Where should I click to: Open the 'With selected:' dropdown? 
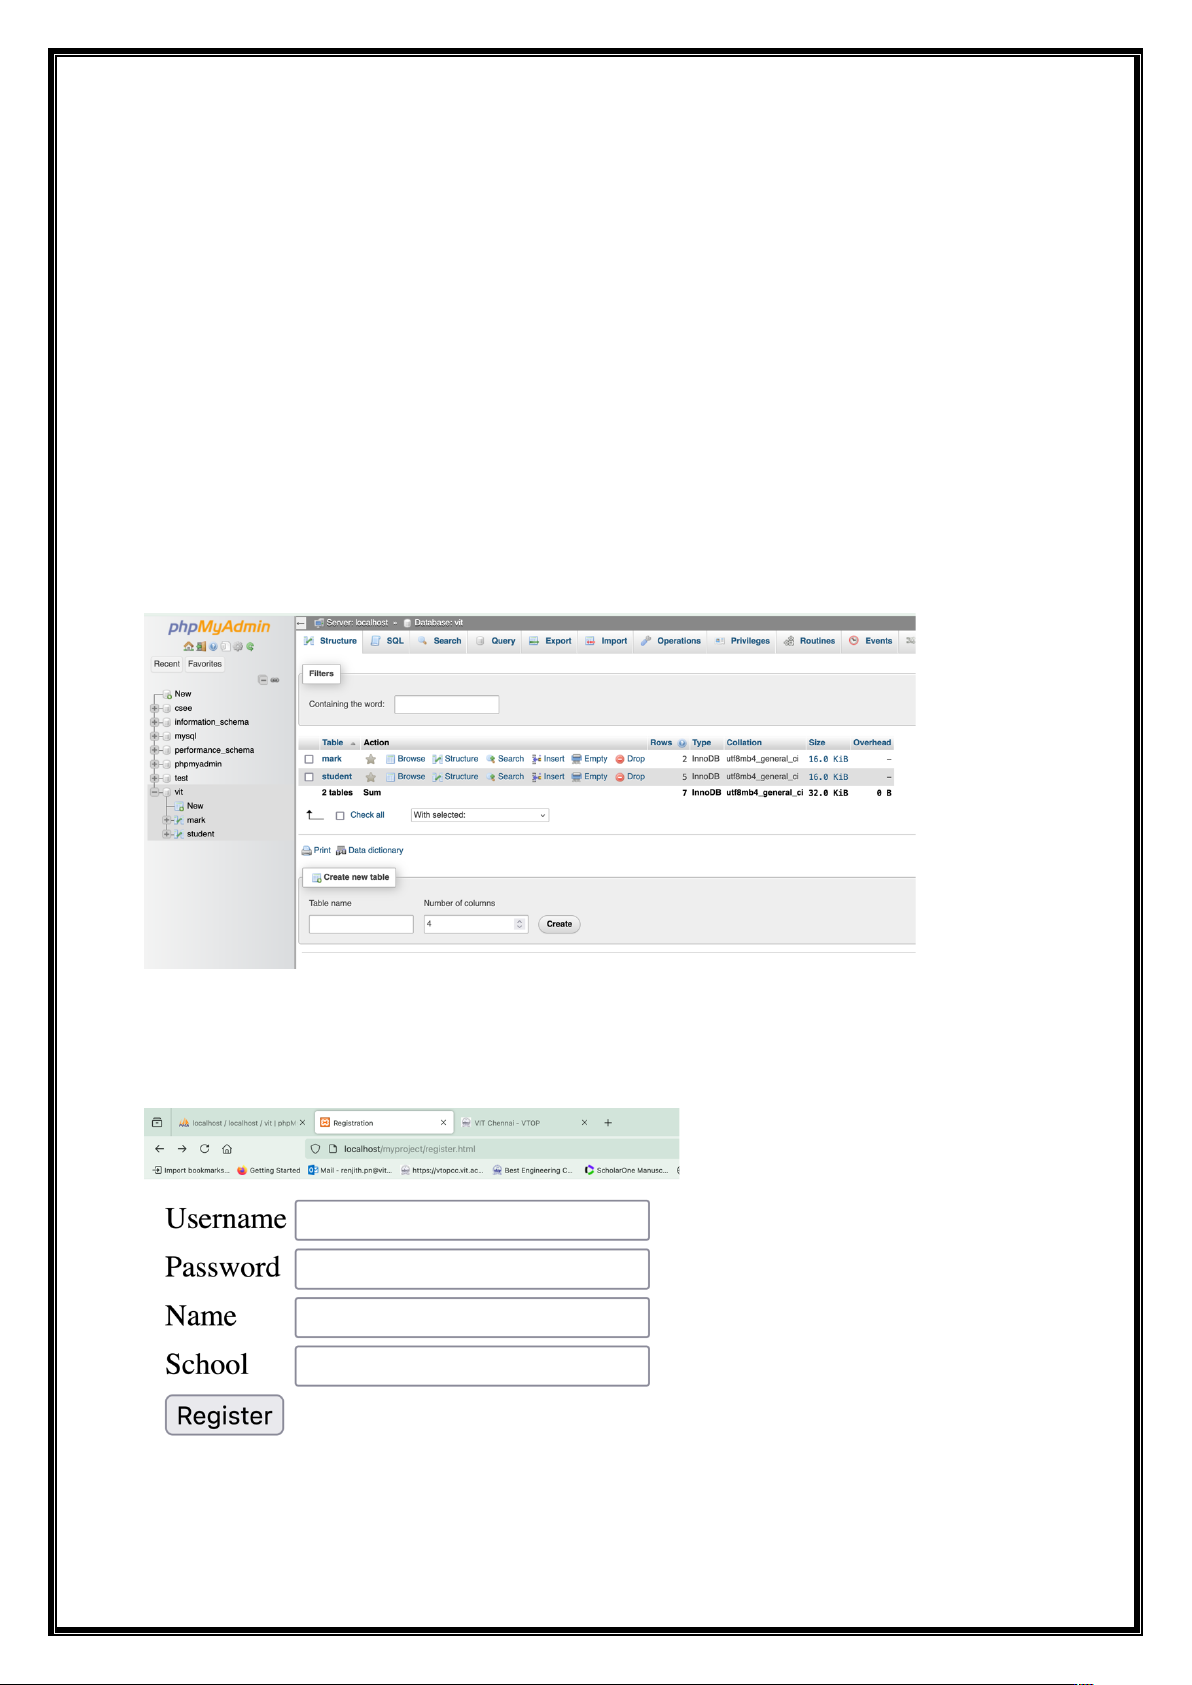tap(480, 815)
